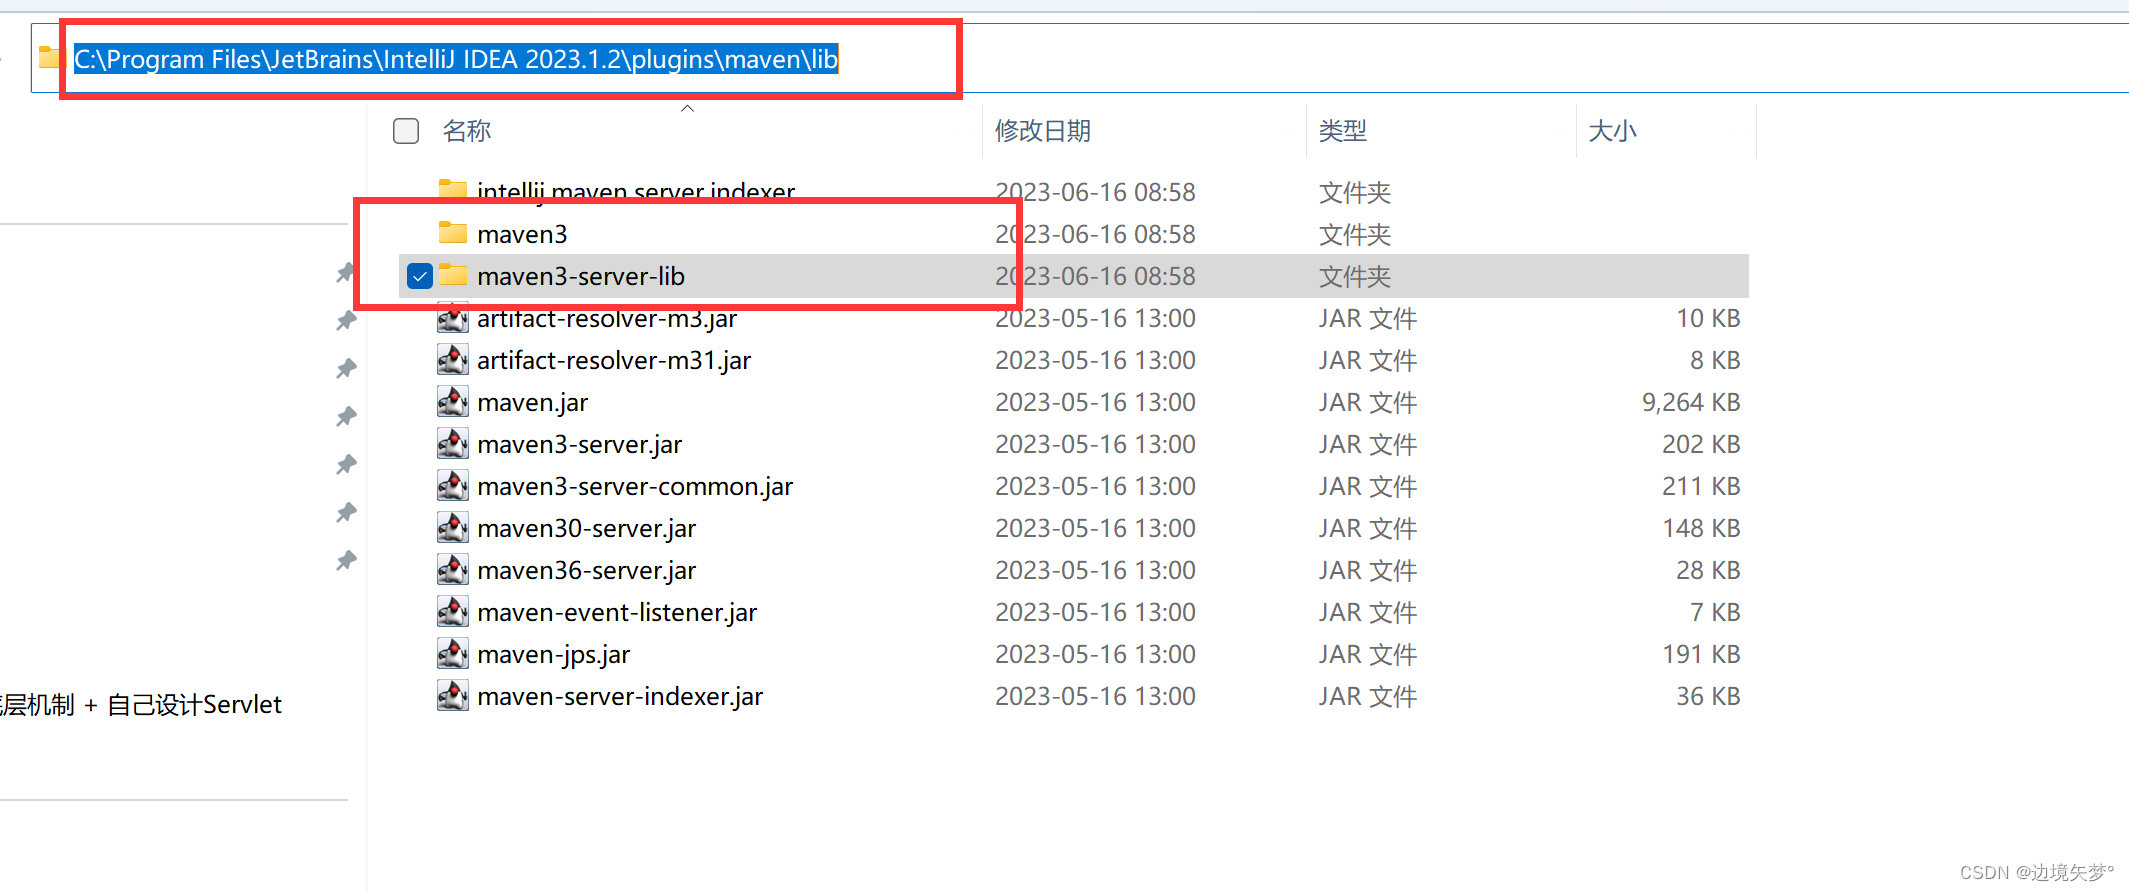This screenshot has height=891, width=2129.
Task: Click the 文件夹 type of the maven3 folder
Action: pos(1355,234)
